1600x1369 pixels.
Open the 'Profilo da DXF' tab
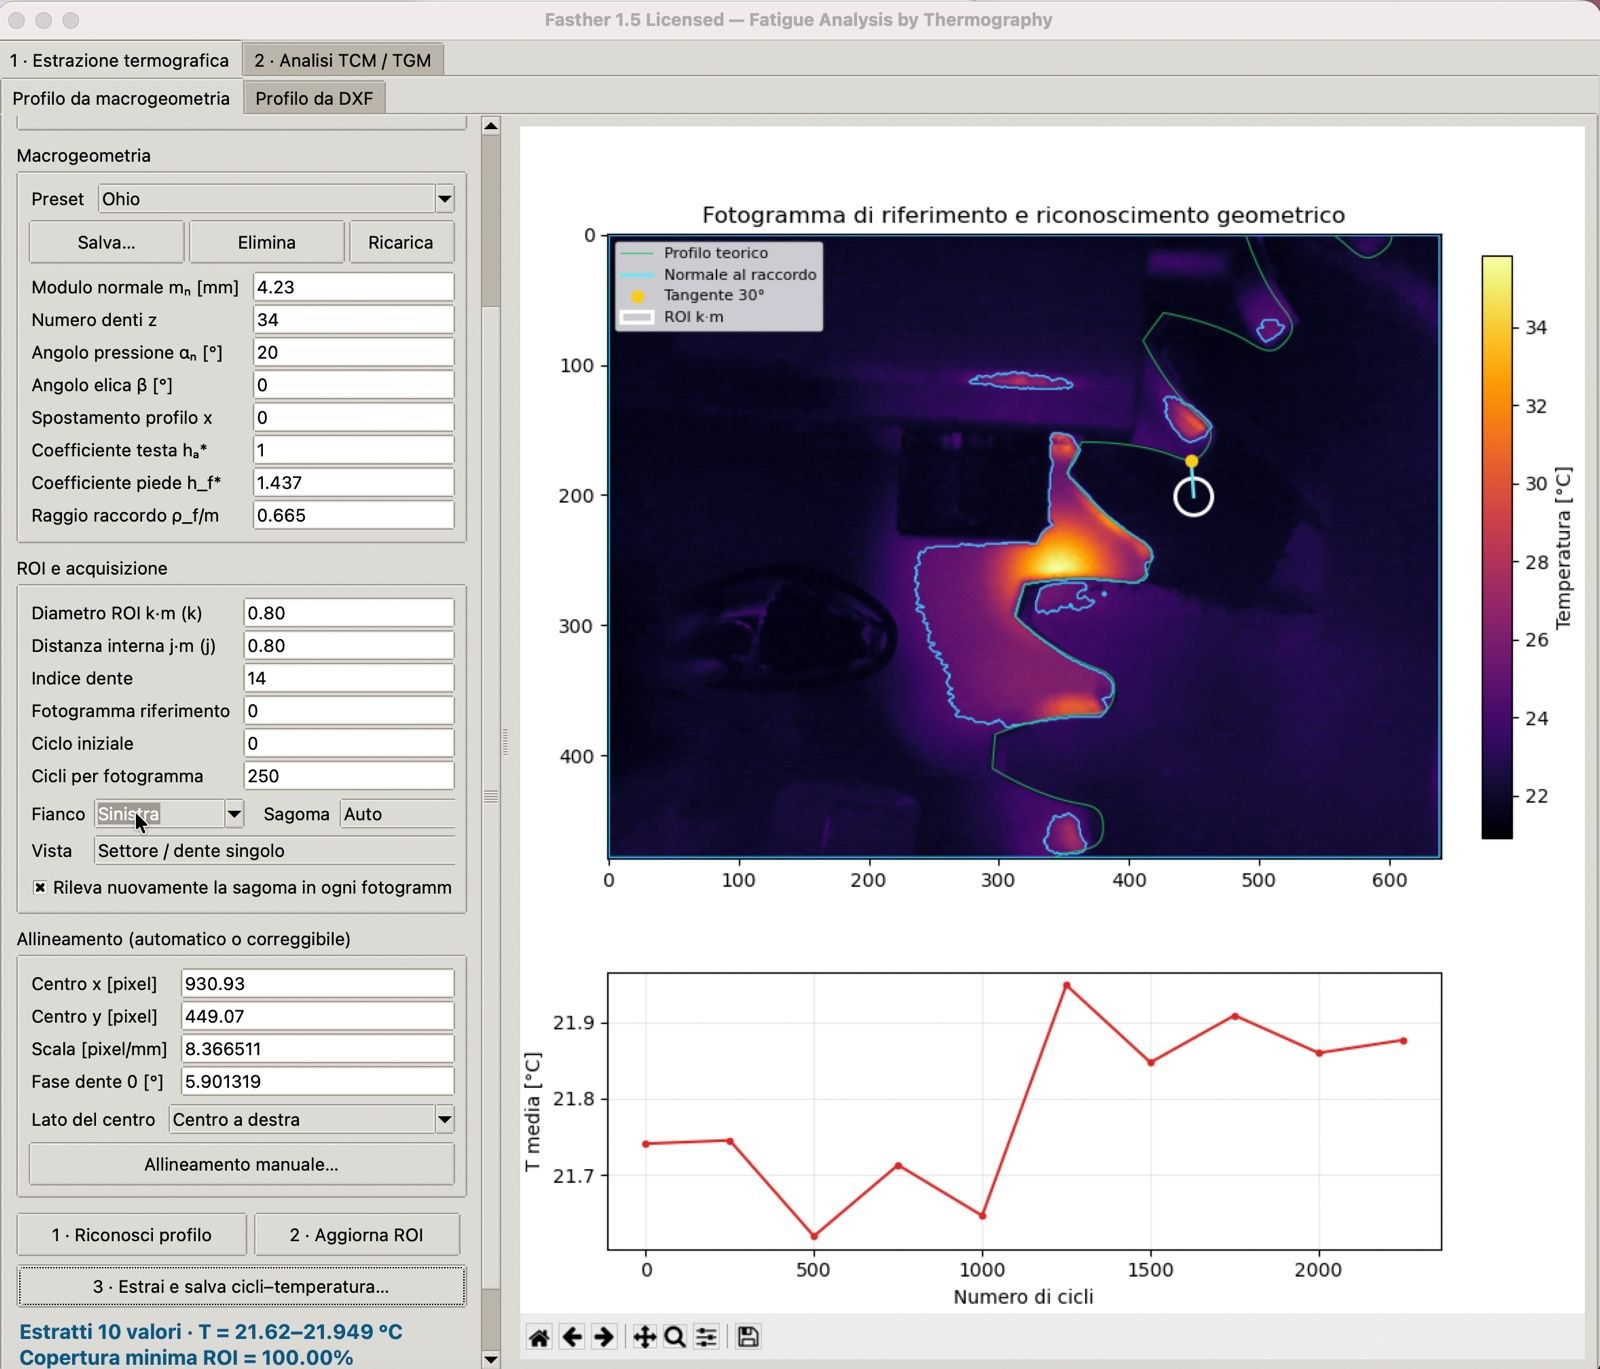coord(314,98)
